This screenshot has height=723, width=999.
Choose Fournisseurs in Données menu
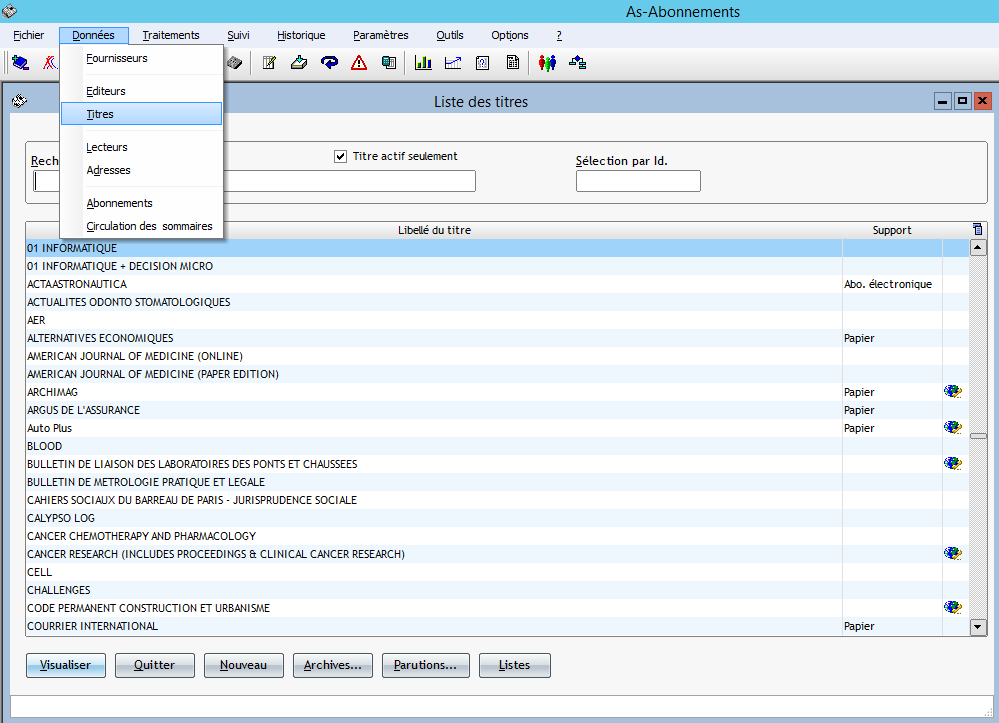click(x=141, y=58)
